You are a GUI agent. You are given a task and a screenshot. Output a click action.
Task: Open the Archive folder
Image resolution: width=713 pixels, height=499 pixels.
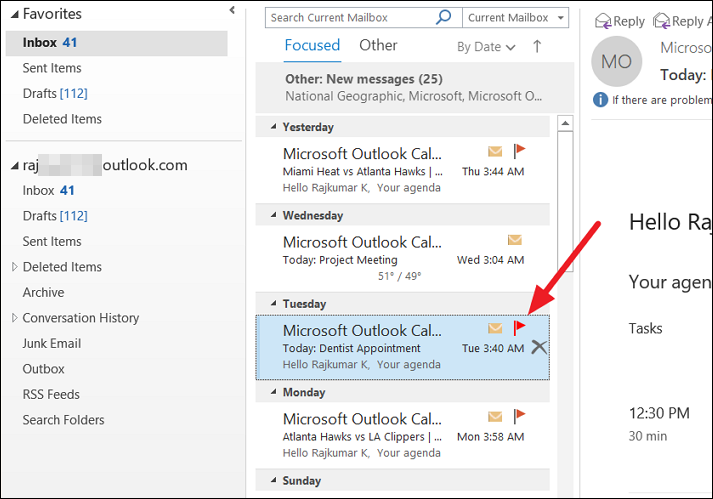point(44,292)
